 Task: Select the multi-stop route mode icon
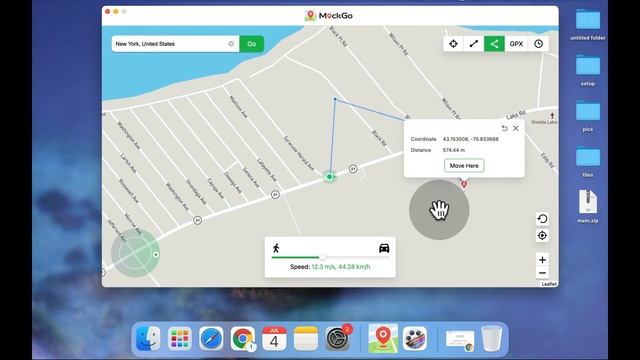494,44
